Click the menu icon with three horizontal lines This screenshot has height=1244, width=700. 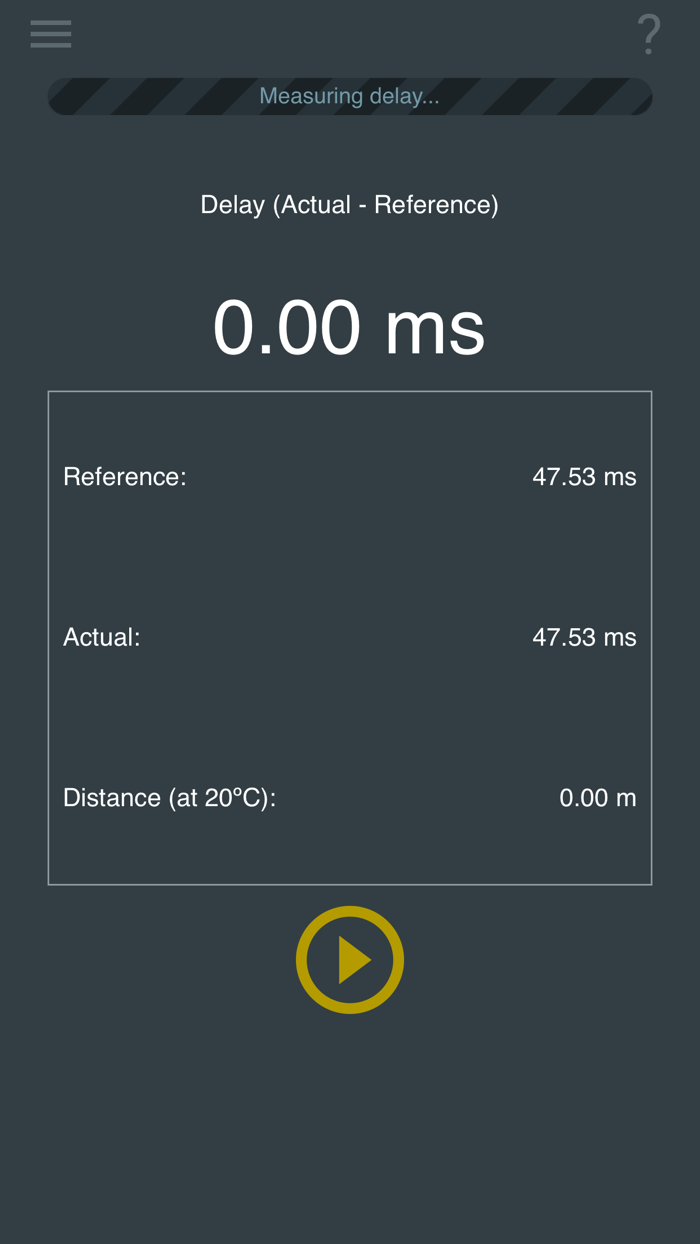pos(50,33)
